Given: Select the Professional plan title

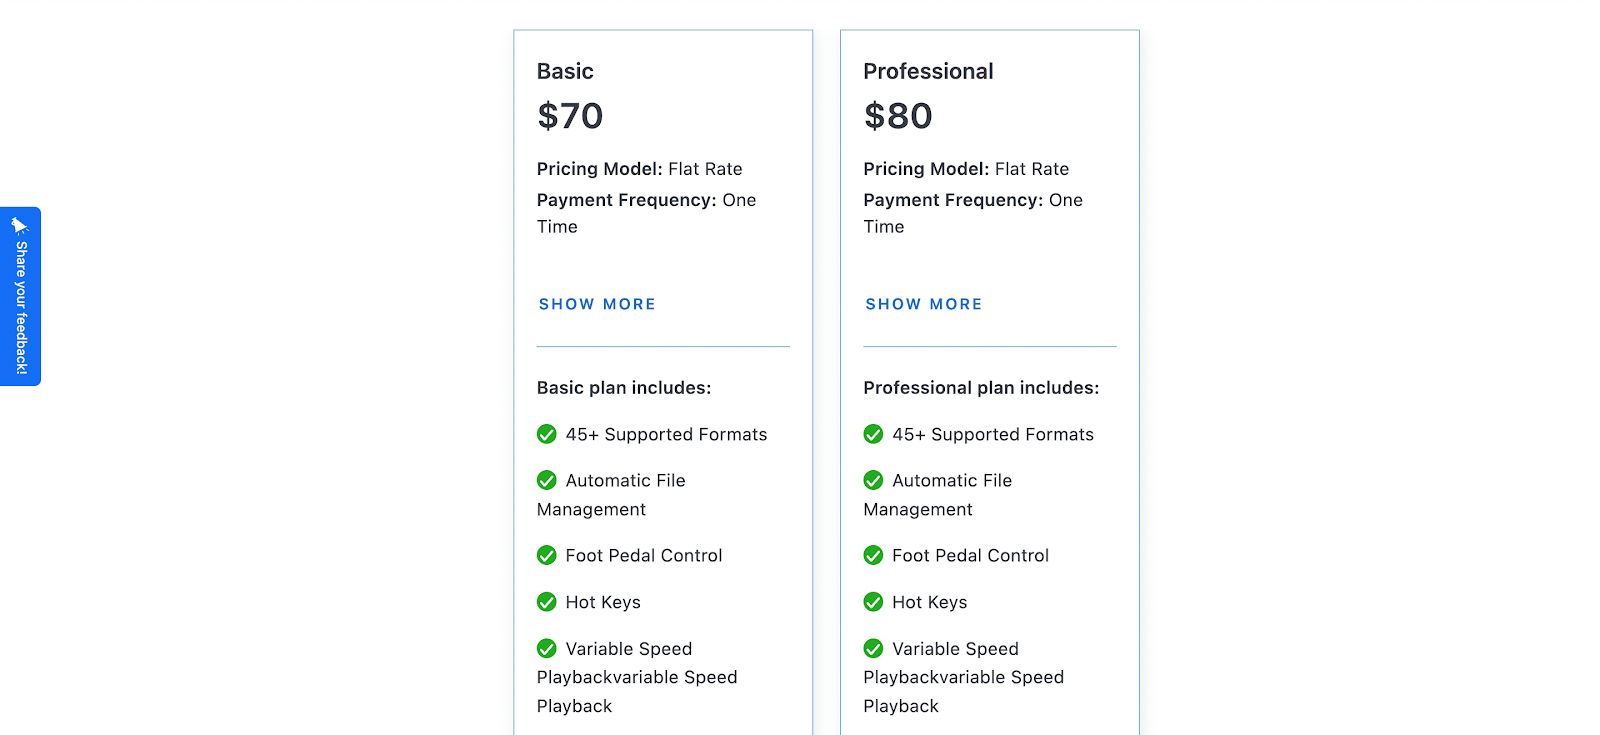Looking at the screenshot, I should 928,71.
